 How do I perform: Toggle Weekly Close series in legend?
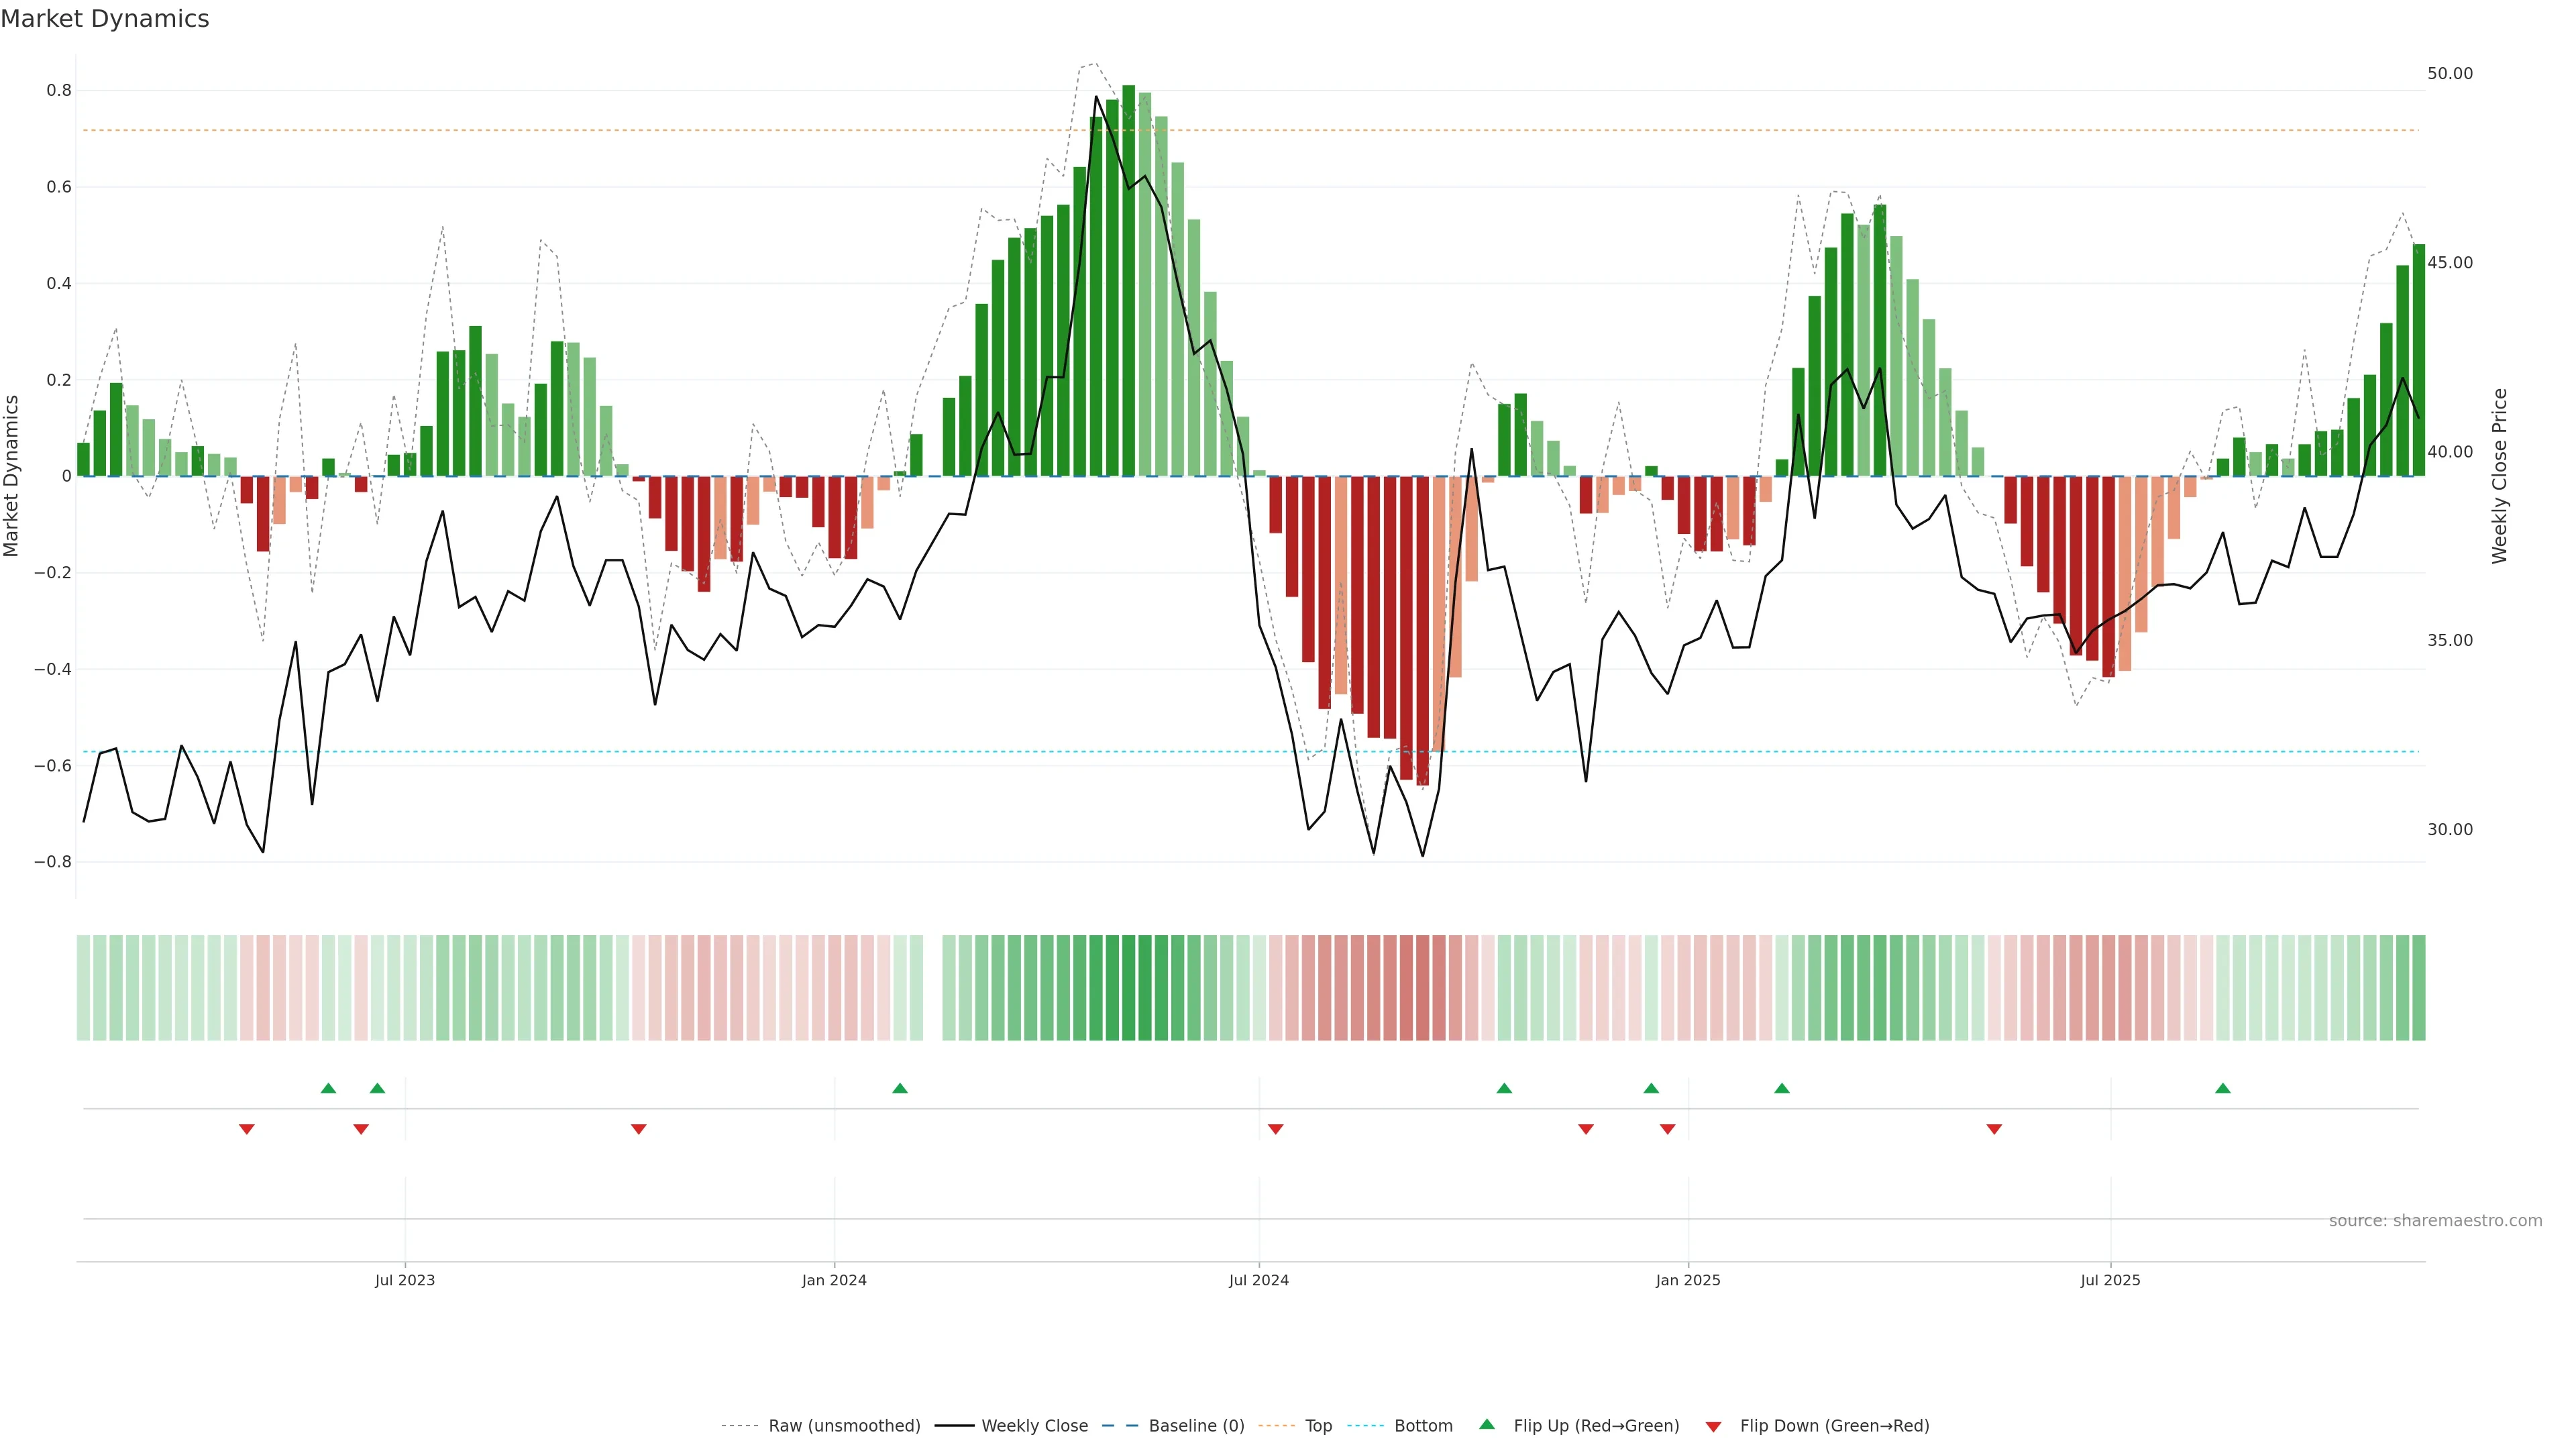1034,1426
